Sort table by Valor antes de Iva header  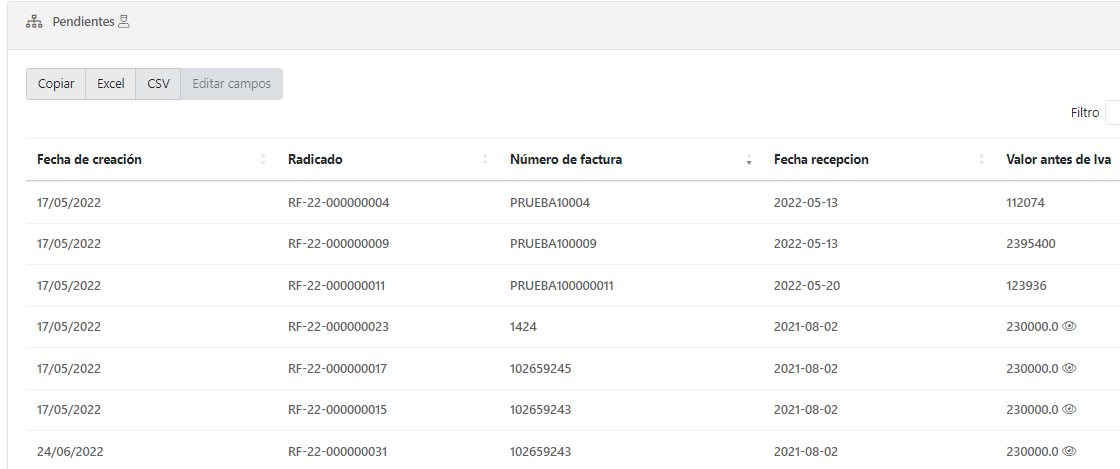point(1059,159)
